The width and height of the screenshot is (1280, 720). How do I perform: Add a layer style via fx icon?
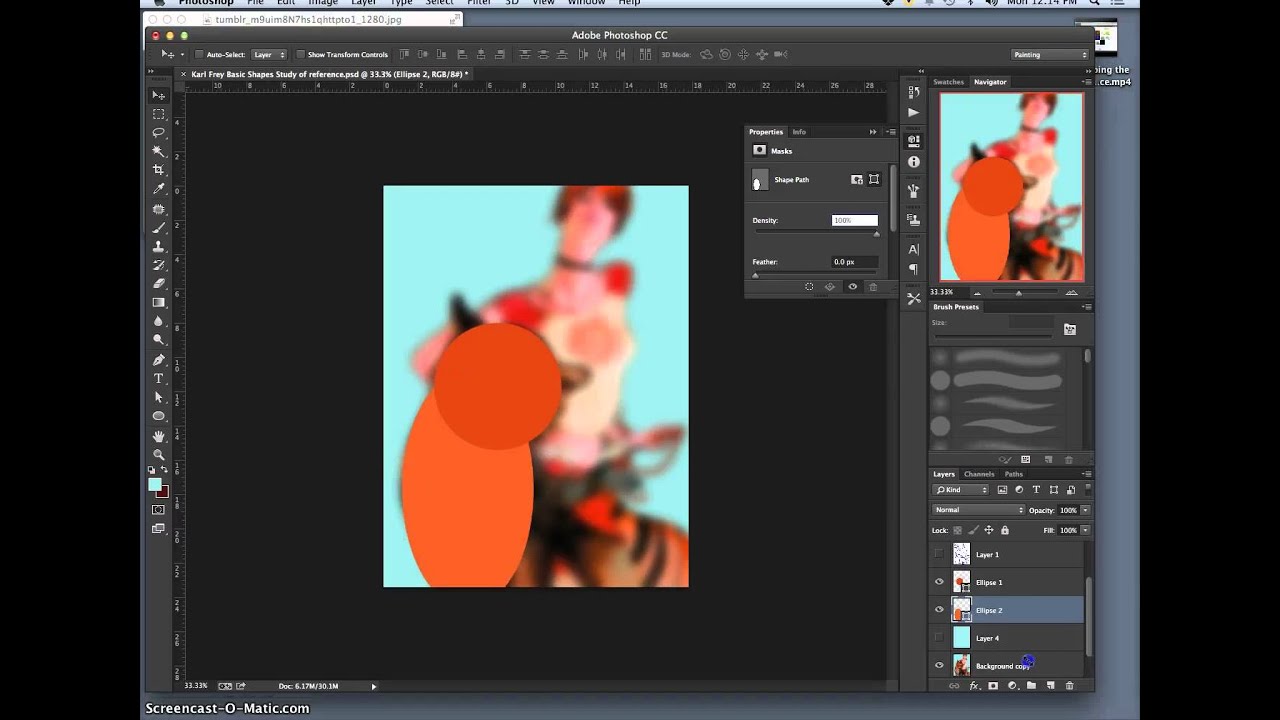973,686
